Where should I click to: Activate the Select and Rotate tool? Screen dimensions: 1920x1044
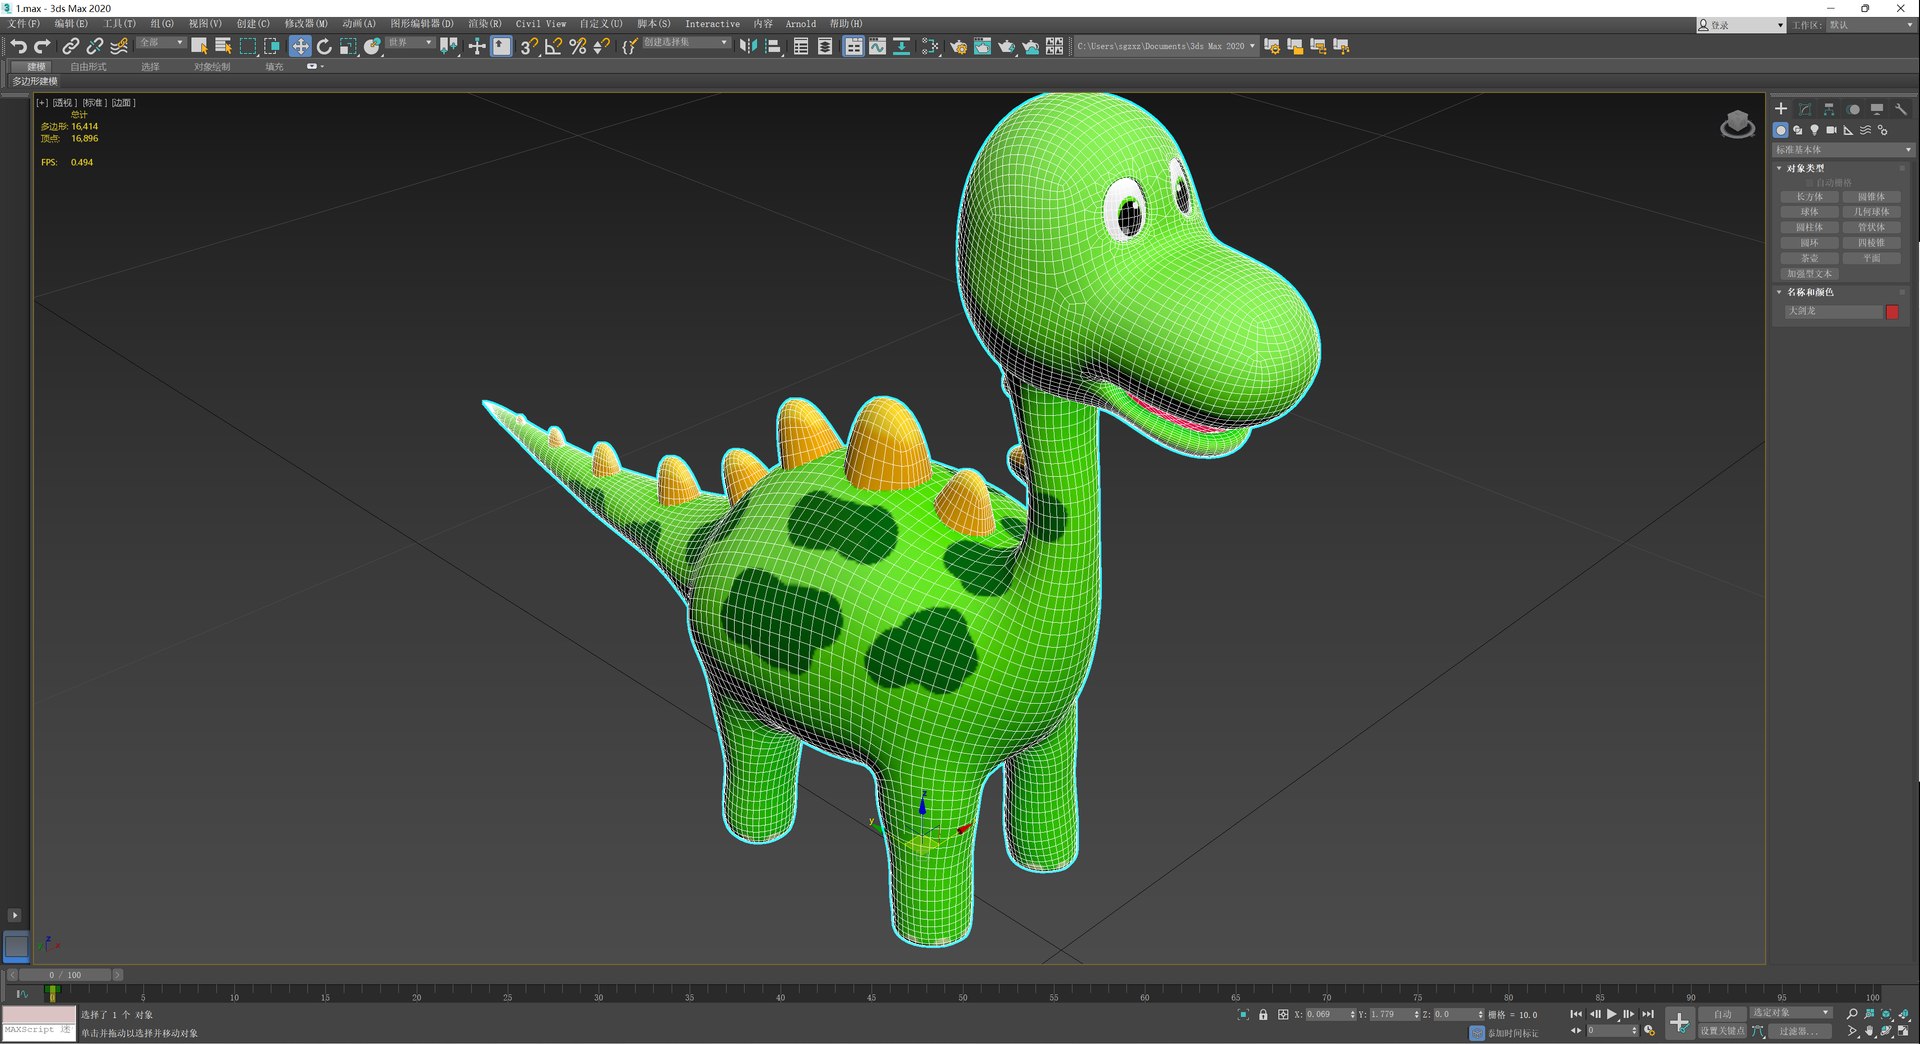[324, 46]
